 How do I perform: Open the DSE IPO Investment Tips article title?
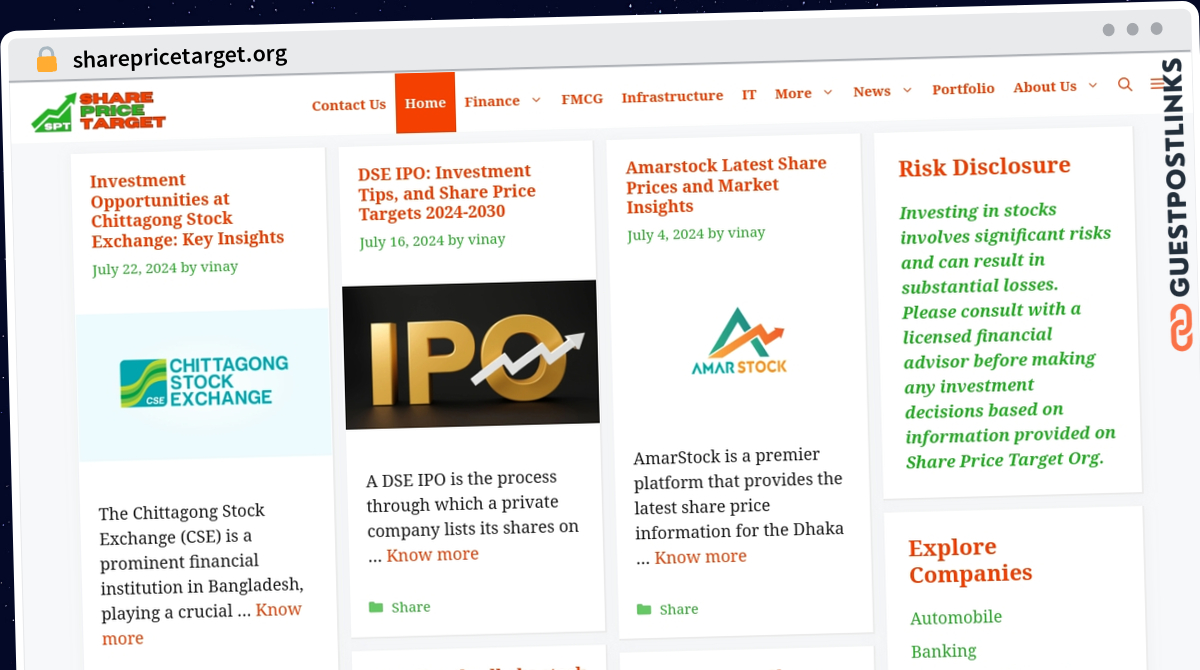click(x=446, y=192)
